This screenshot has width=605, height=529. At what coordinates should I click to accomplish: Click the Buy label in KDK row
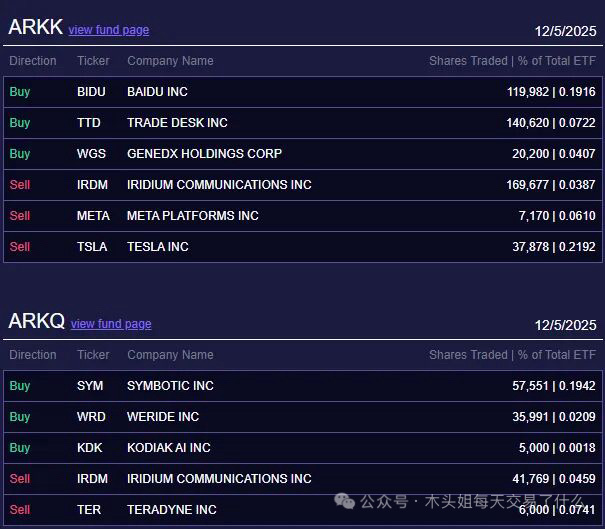click(x=20, y=448)
